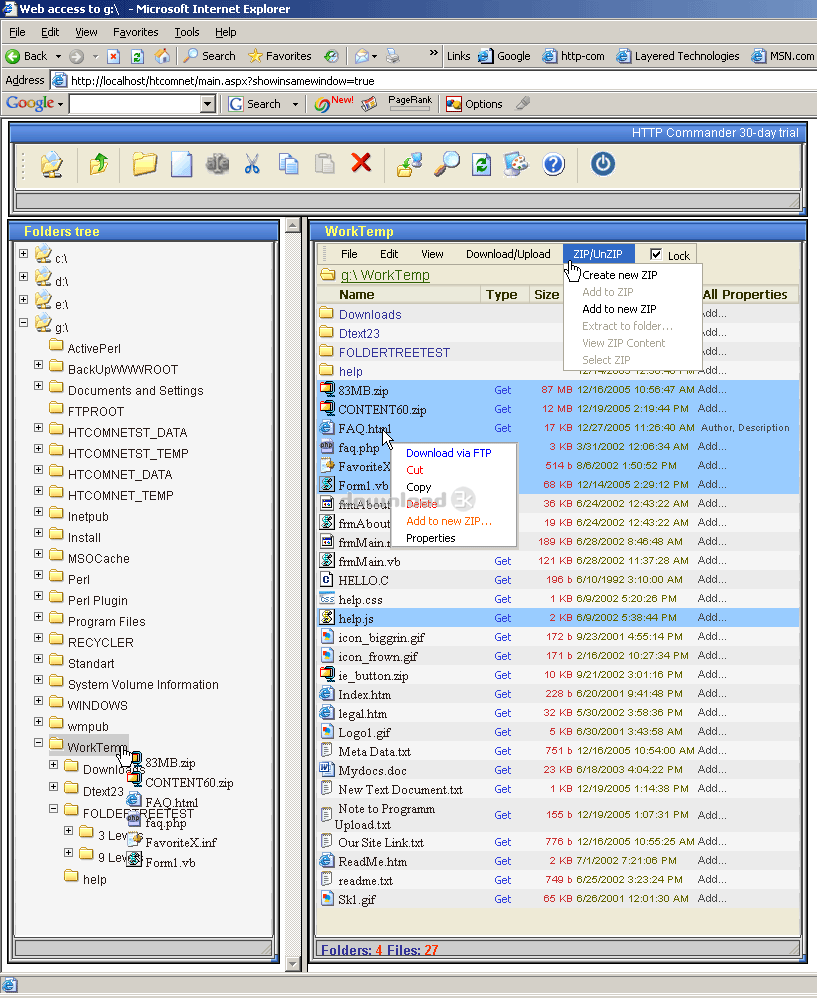
Task: Click the paste clipboard toolbar icon
Action: pos(325,164)
